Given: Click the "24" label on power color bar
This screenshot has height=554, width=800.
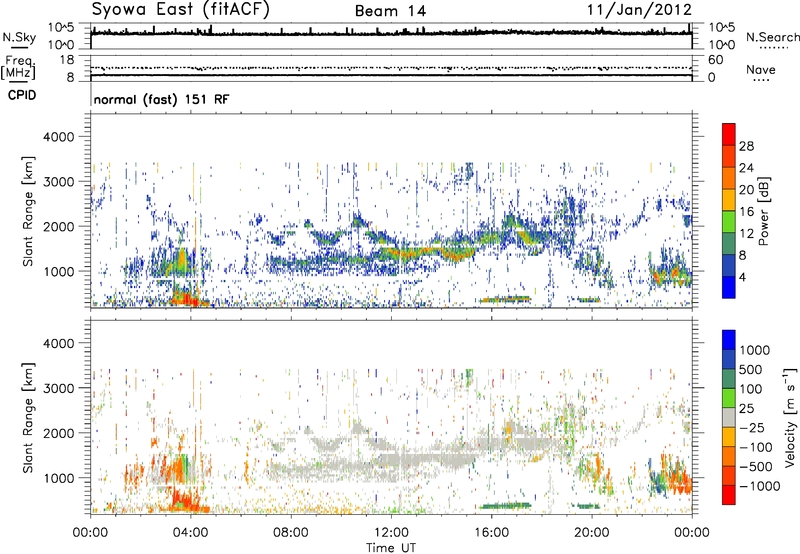Looking at the screenshot, I should pyautogui.click(x=746, y=168).
